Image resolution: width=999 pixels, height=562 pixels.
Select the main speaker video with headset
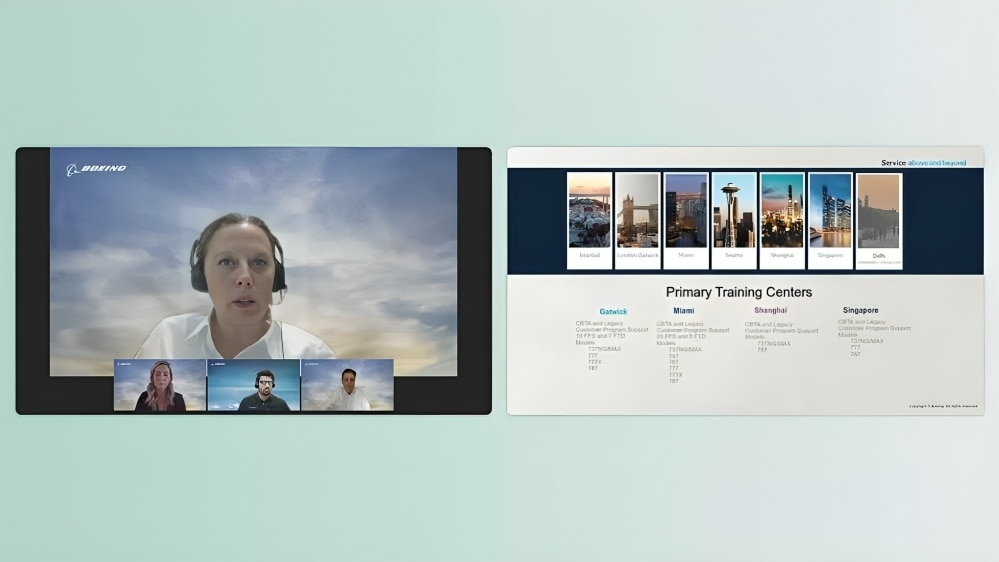point(254,261)
